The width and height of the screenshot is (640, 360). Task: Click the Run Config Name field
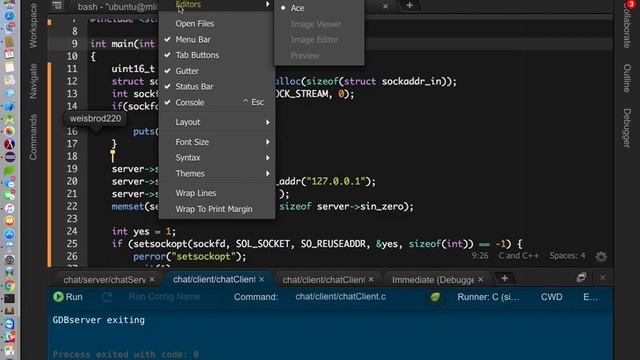(164, 297)
